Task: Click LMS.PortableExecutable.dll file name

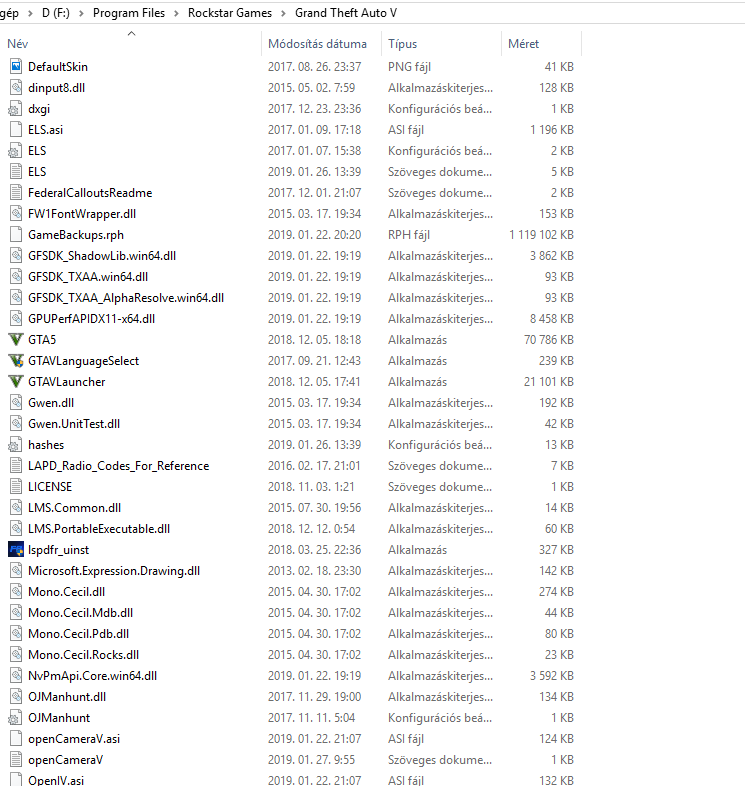Action: tap(99, 529)
